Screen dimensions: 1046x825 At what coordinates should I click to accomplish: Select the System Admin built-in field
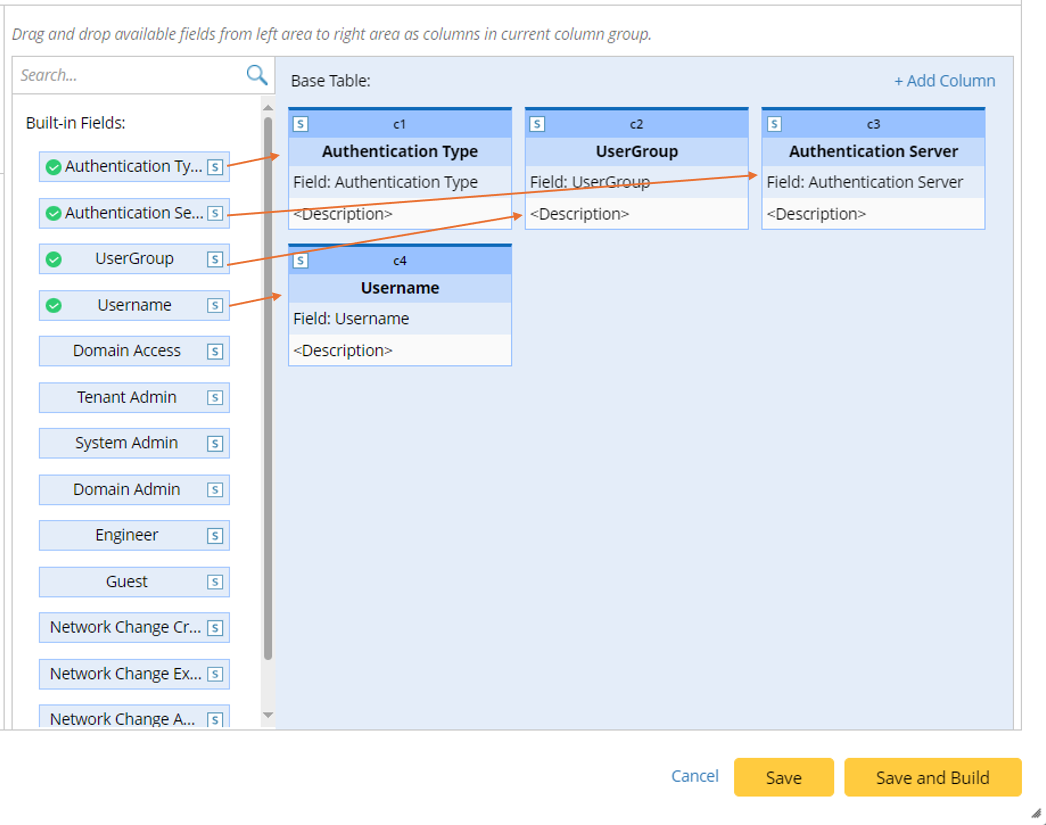coord(126,443)
